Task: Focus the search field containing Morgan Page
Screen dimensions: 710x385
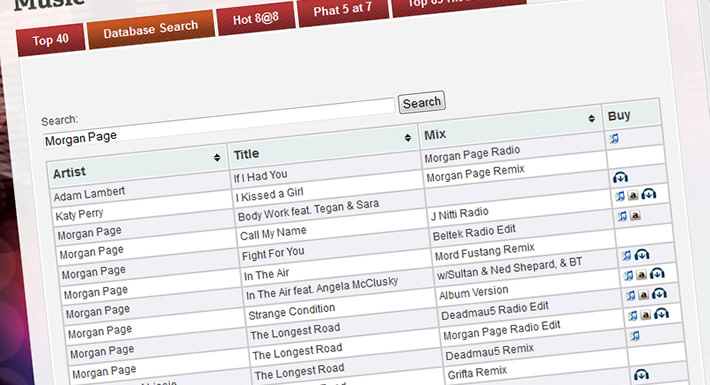Action: click(219, 123)
